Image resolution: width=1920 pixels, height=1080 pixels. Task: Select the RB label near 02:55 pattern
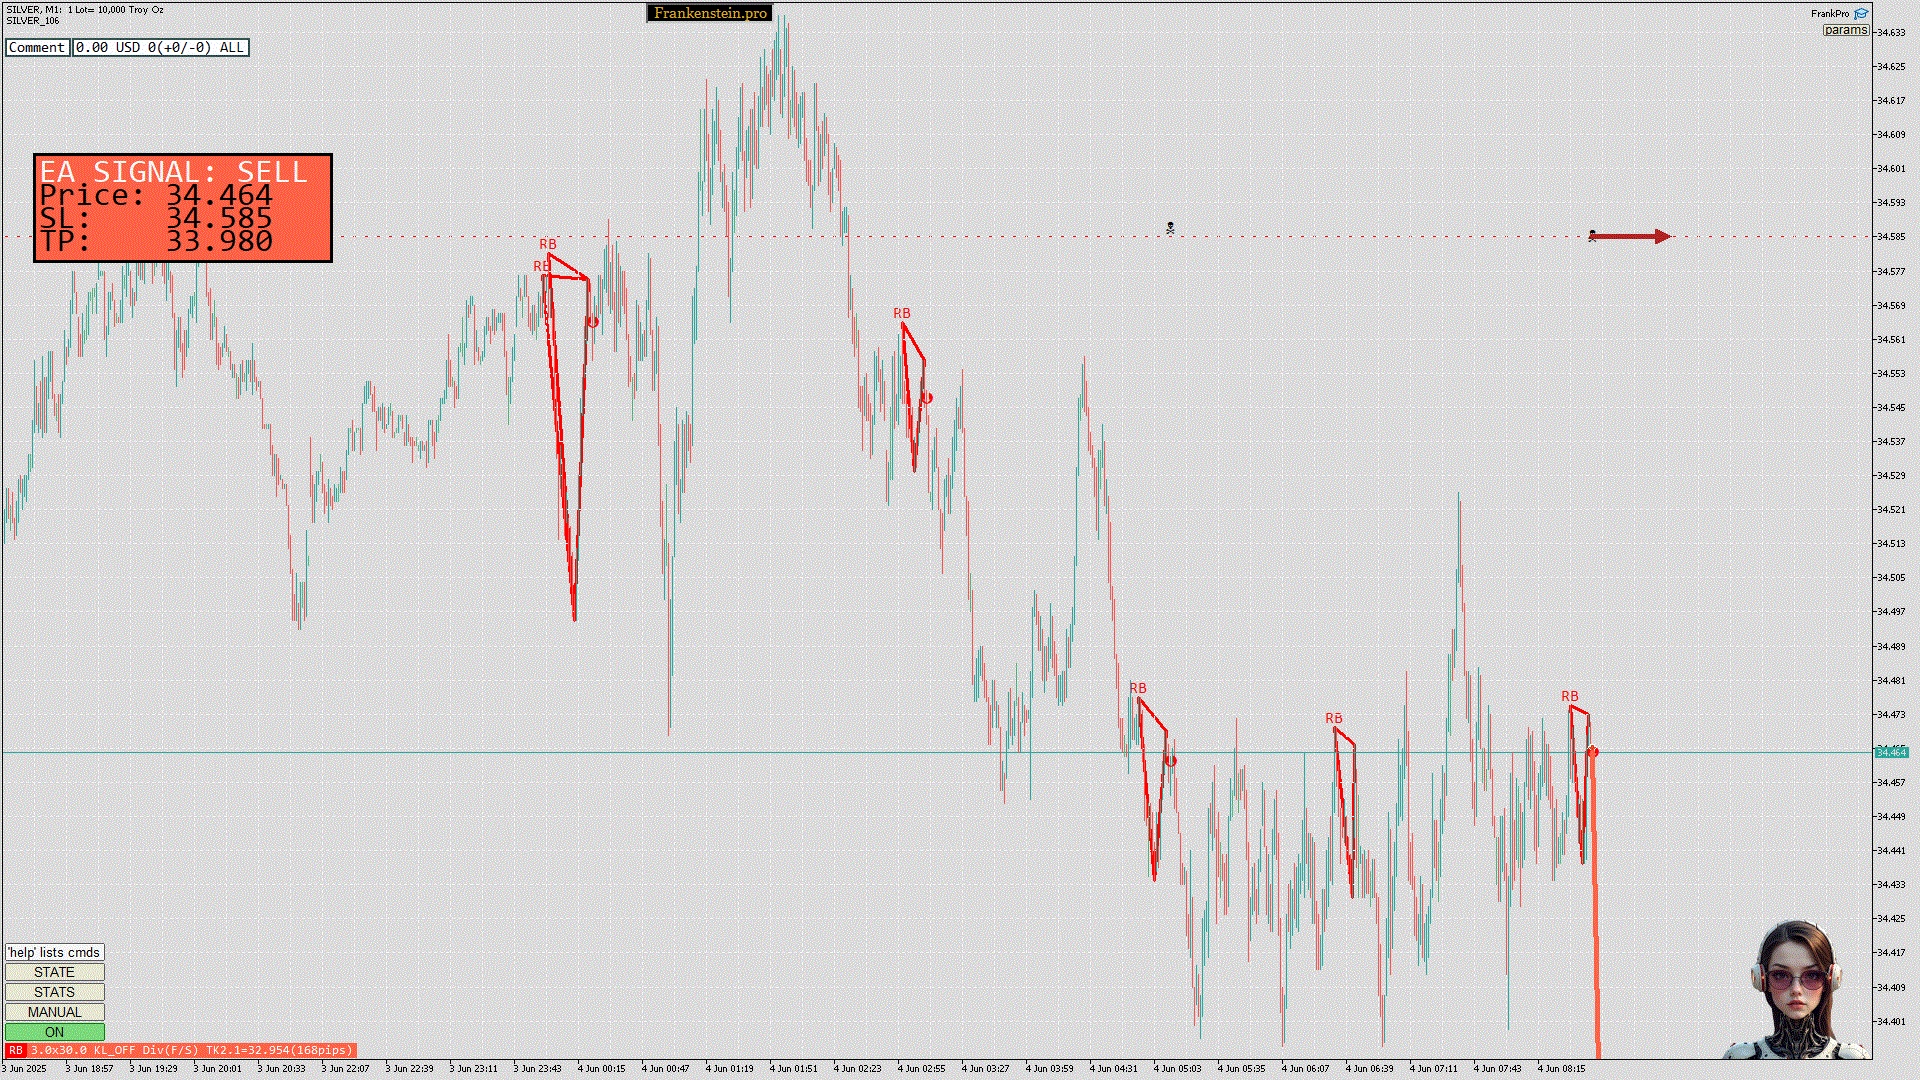(x=901, y=313)
